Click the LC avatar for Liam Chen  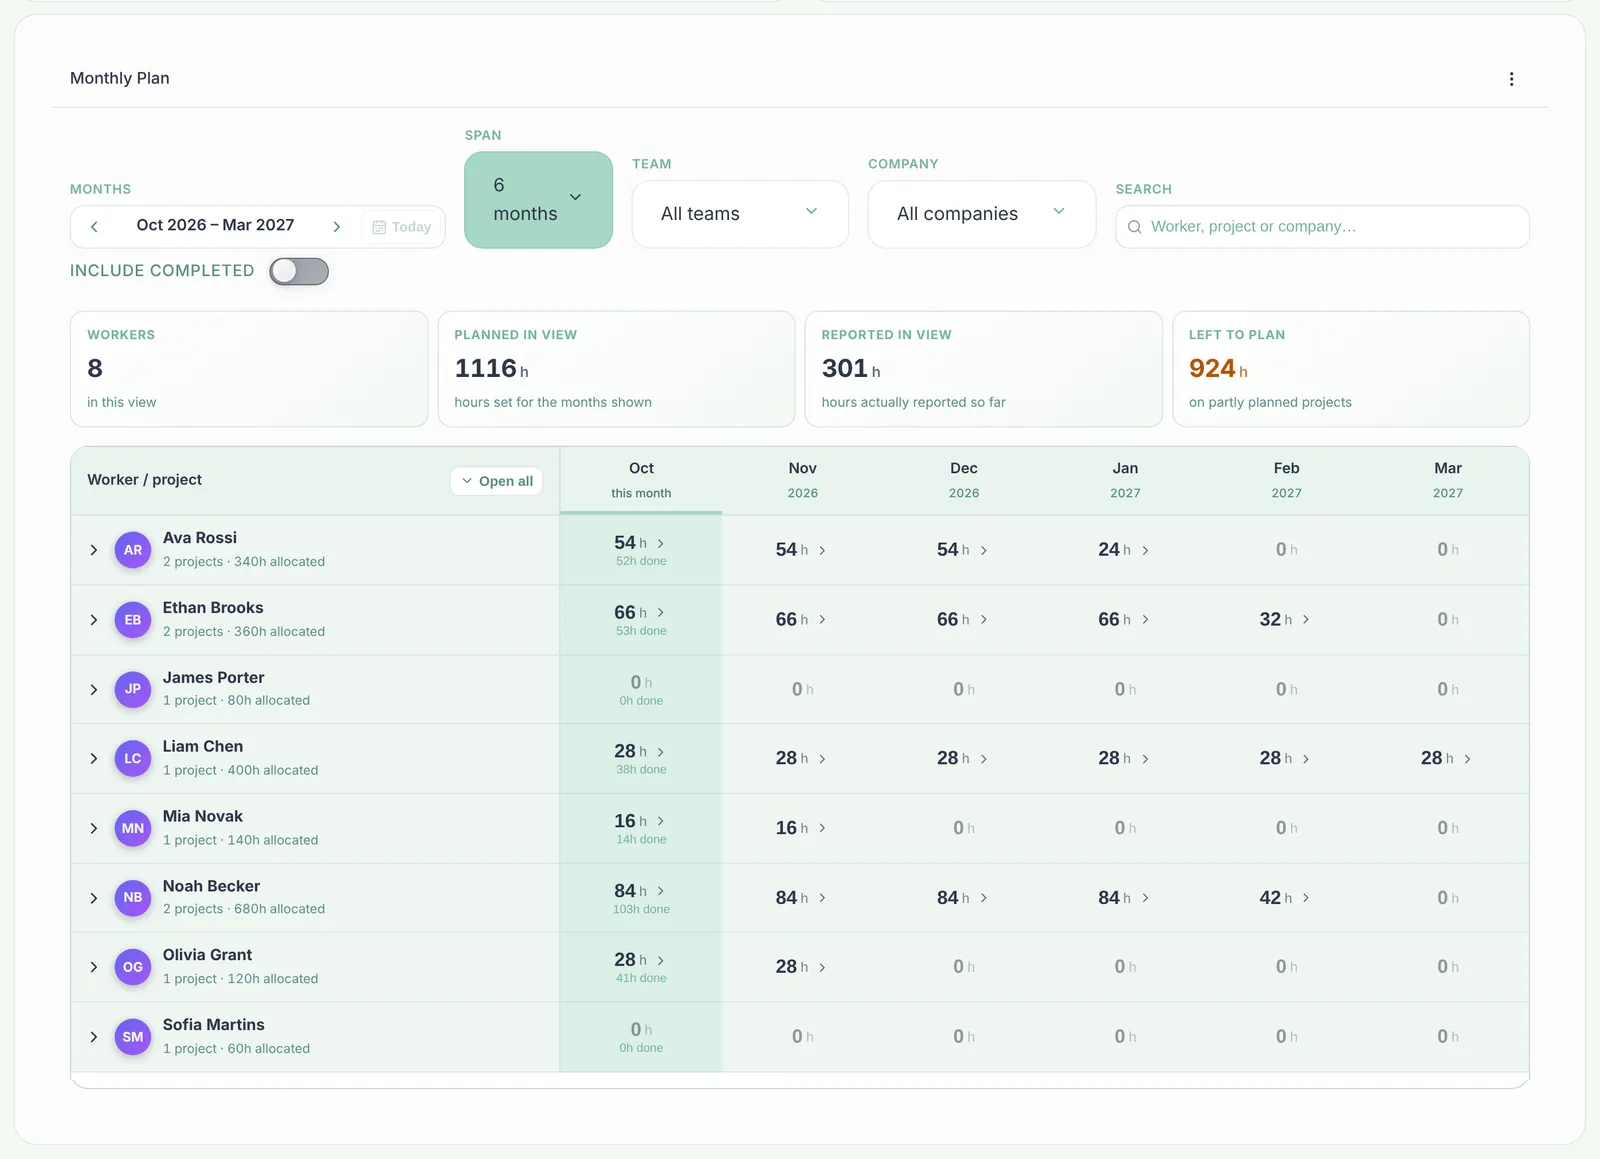point(133,759)
